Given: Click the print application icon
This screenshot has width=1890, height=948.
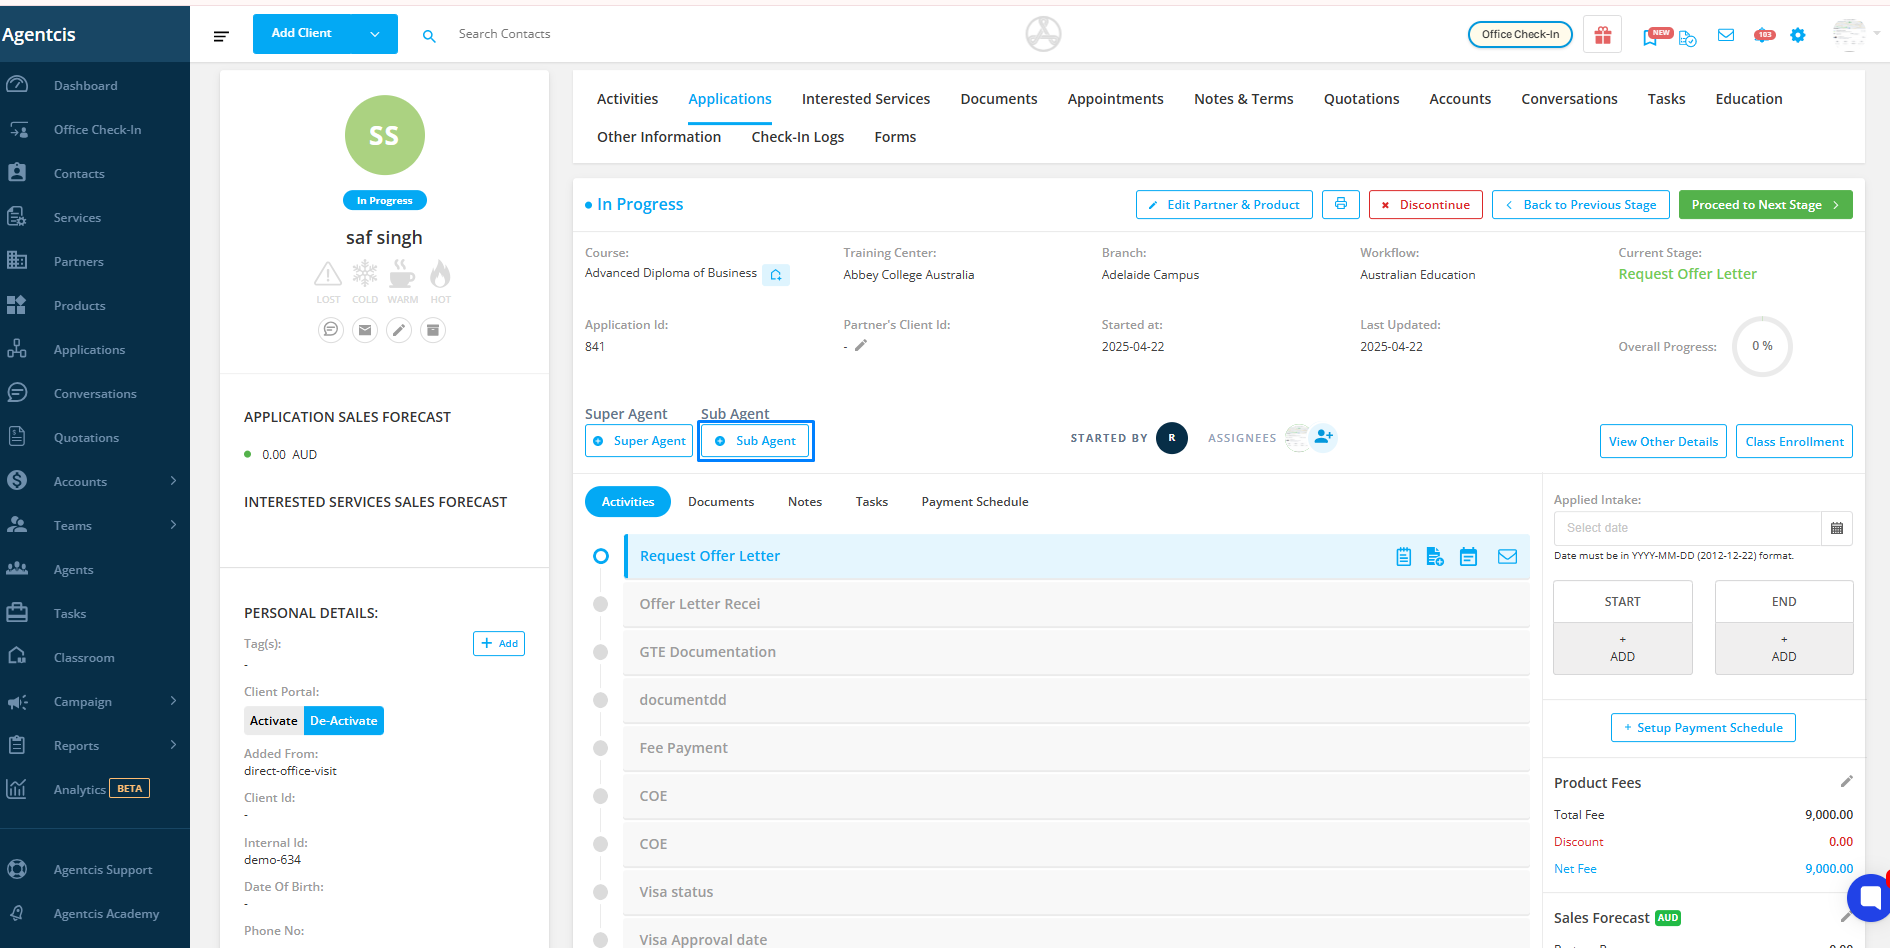Looking at the screenshot, I should coord(1341,204).
